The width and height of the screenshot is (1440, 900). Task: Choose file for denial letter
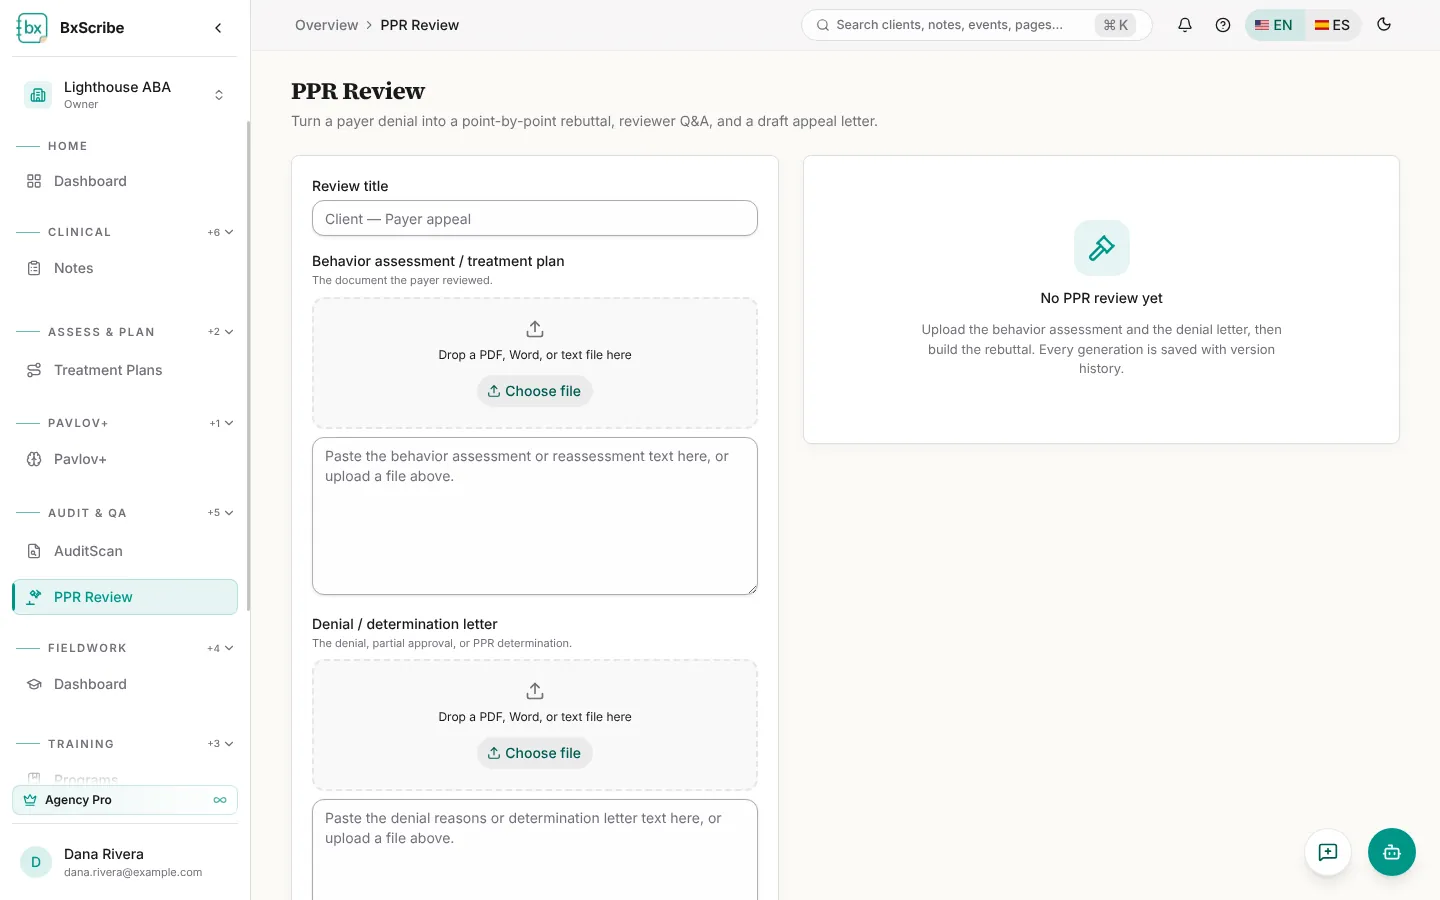[535, 753]
